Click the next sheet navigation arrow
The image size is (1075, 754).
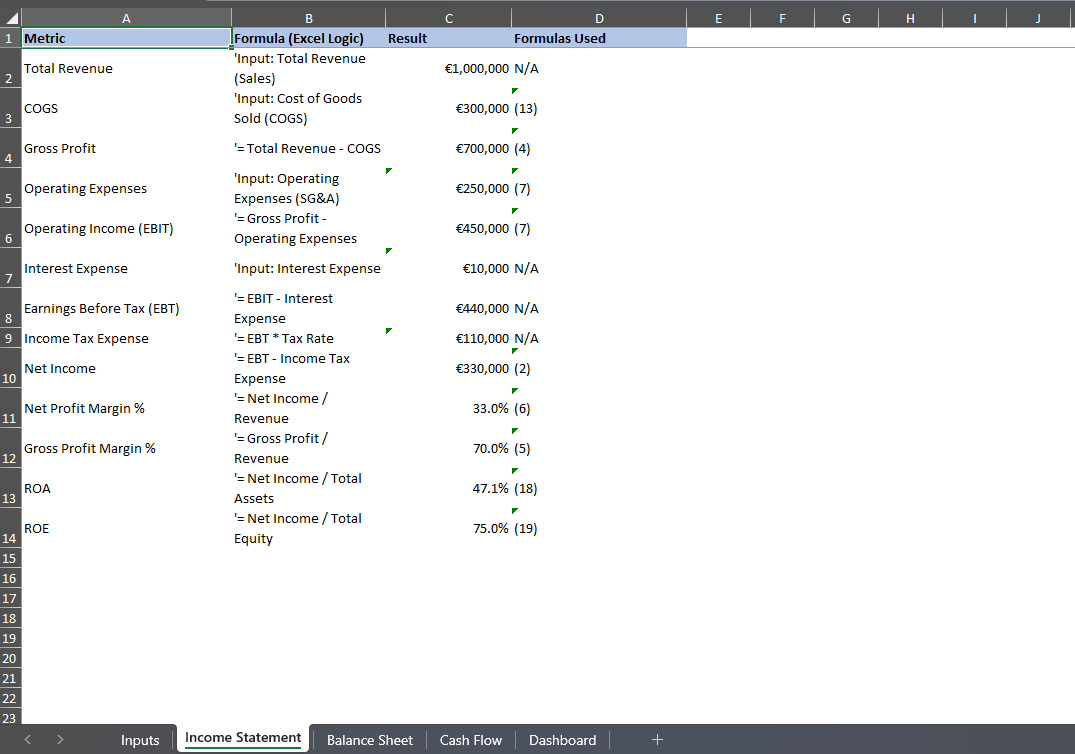(60, 740)
